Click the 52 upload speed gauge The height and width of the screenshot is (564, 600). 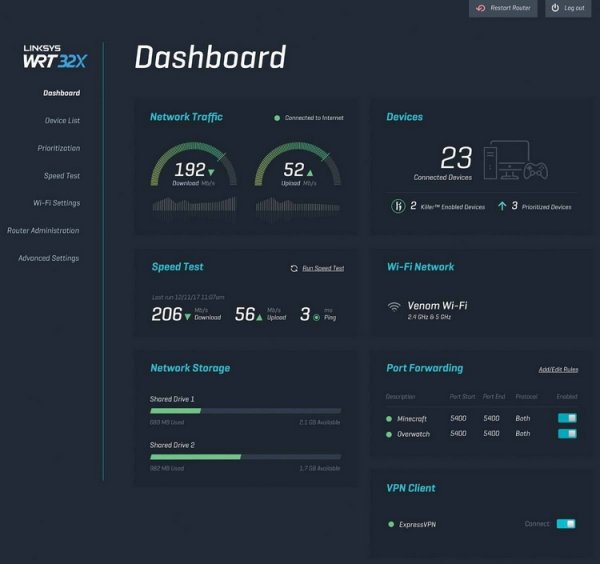pos(298,165)
